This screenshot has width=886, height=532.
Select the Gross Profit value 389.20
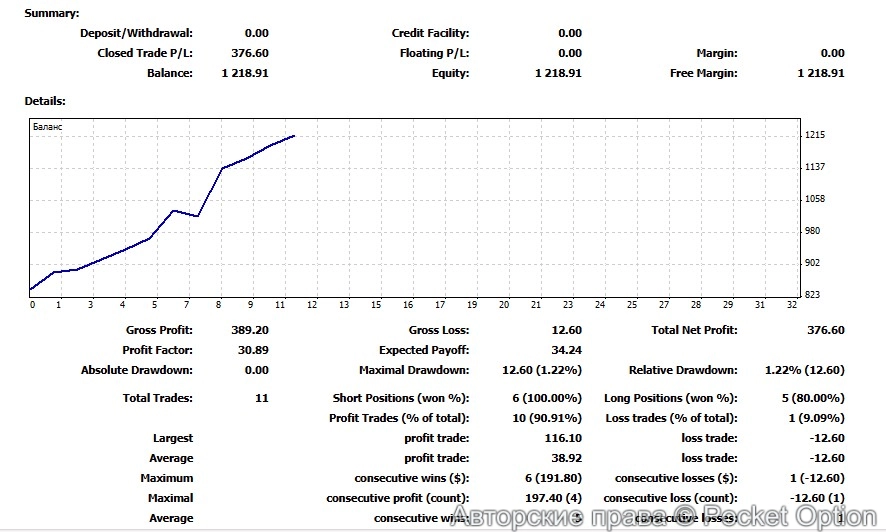[249, 330]
